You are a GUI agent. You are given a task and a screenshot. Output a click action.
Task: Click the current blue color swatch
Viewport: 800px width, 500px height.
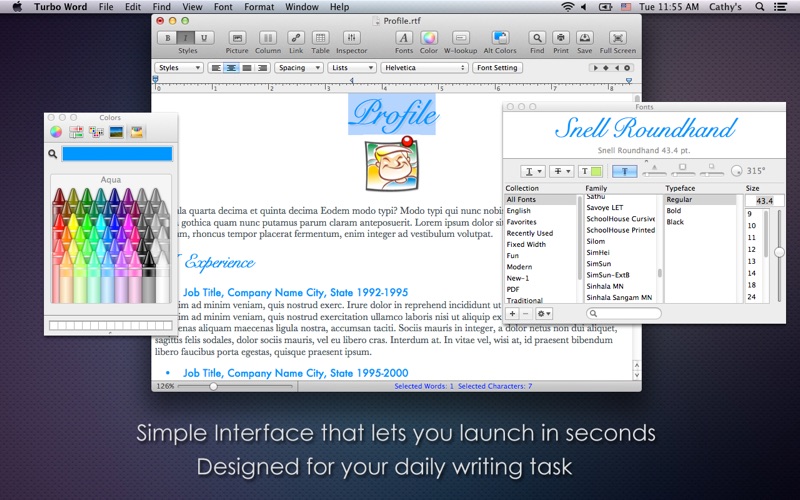pyautogui.click(x=117, y=154)
